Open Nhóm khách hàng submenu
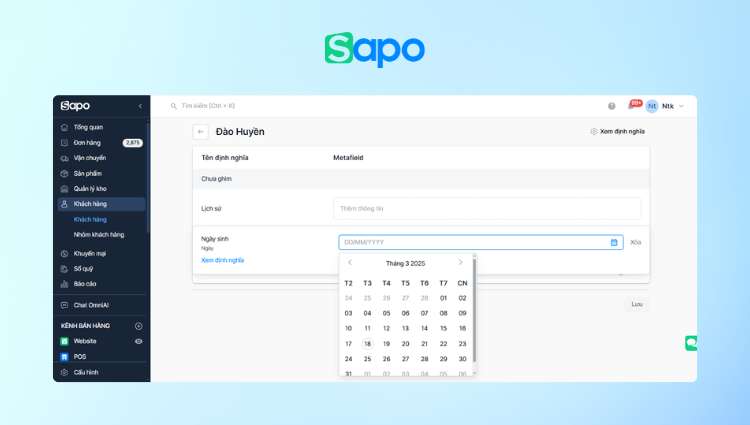Image resolution: width=750 pixels, height=425 pixels. 99,235
